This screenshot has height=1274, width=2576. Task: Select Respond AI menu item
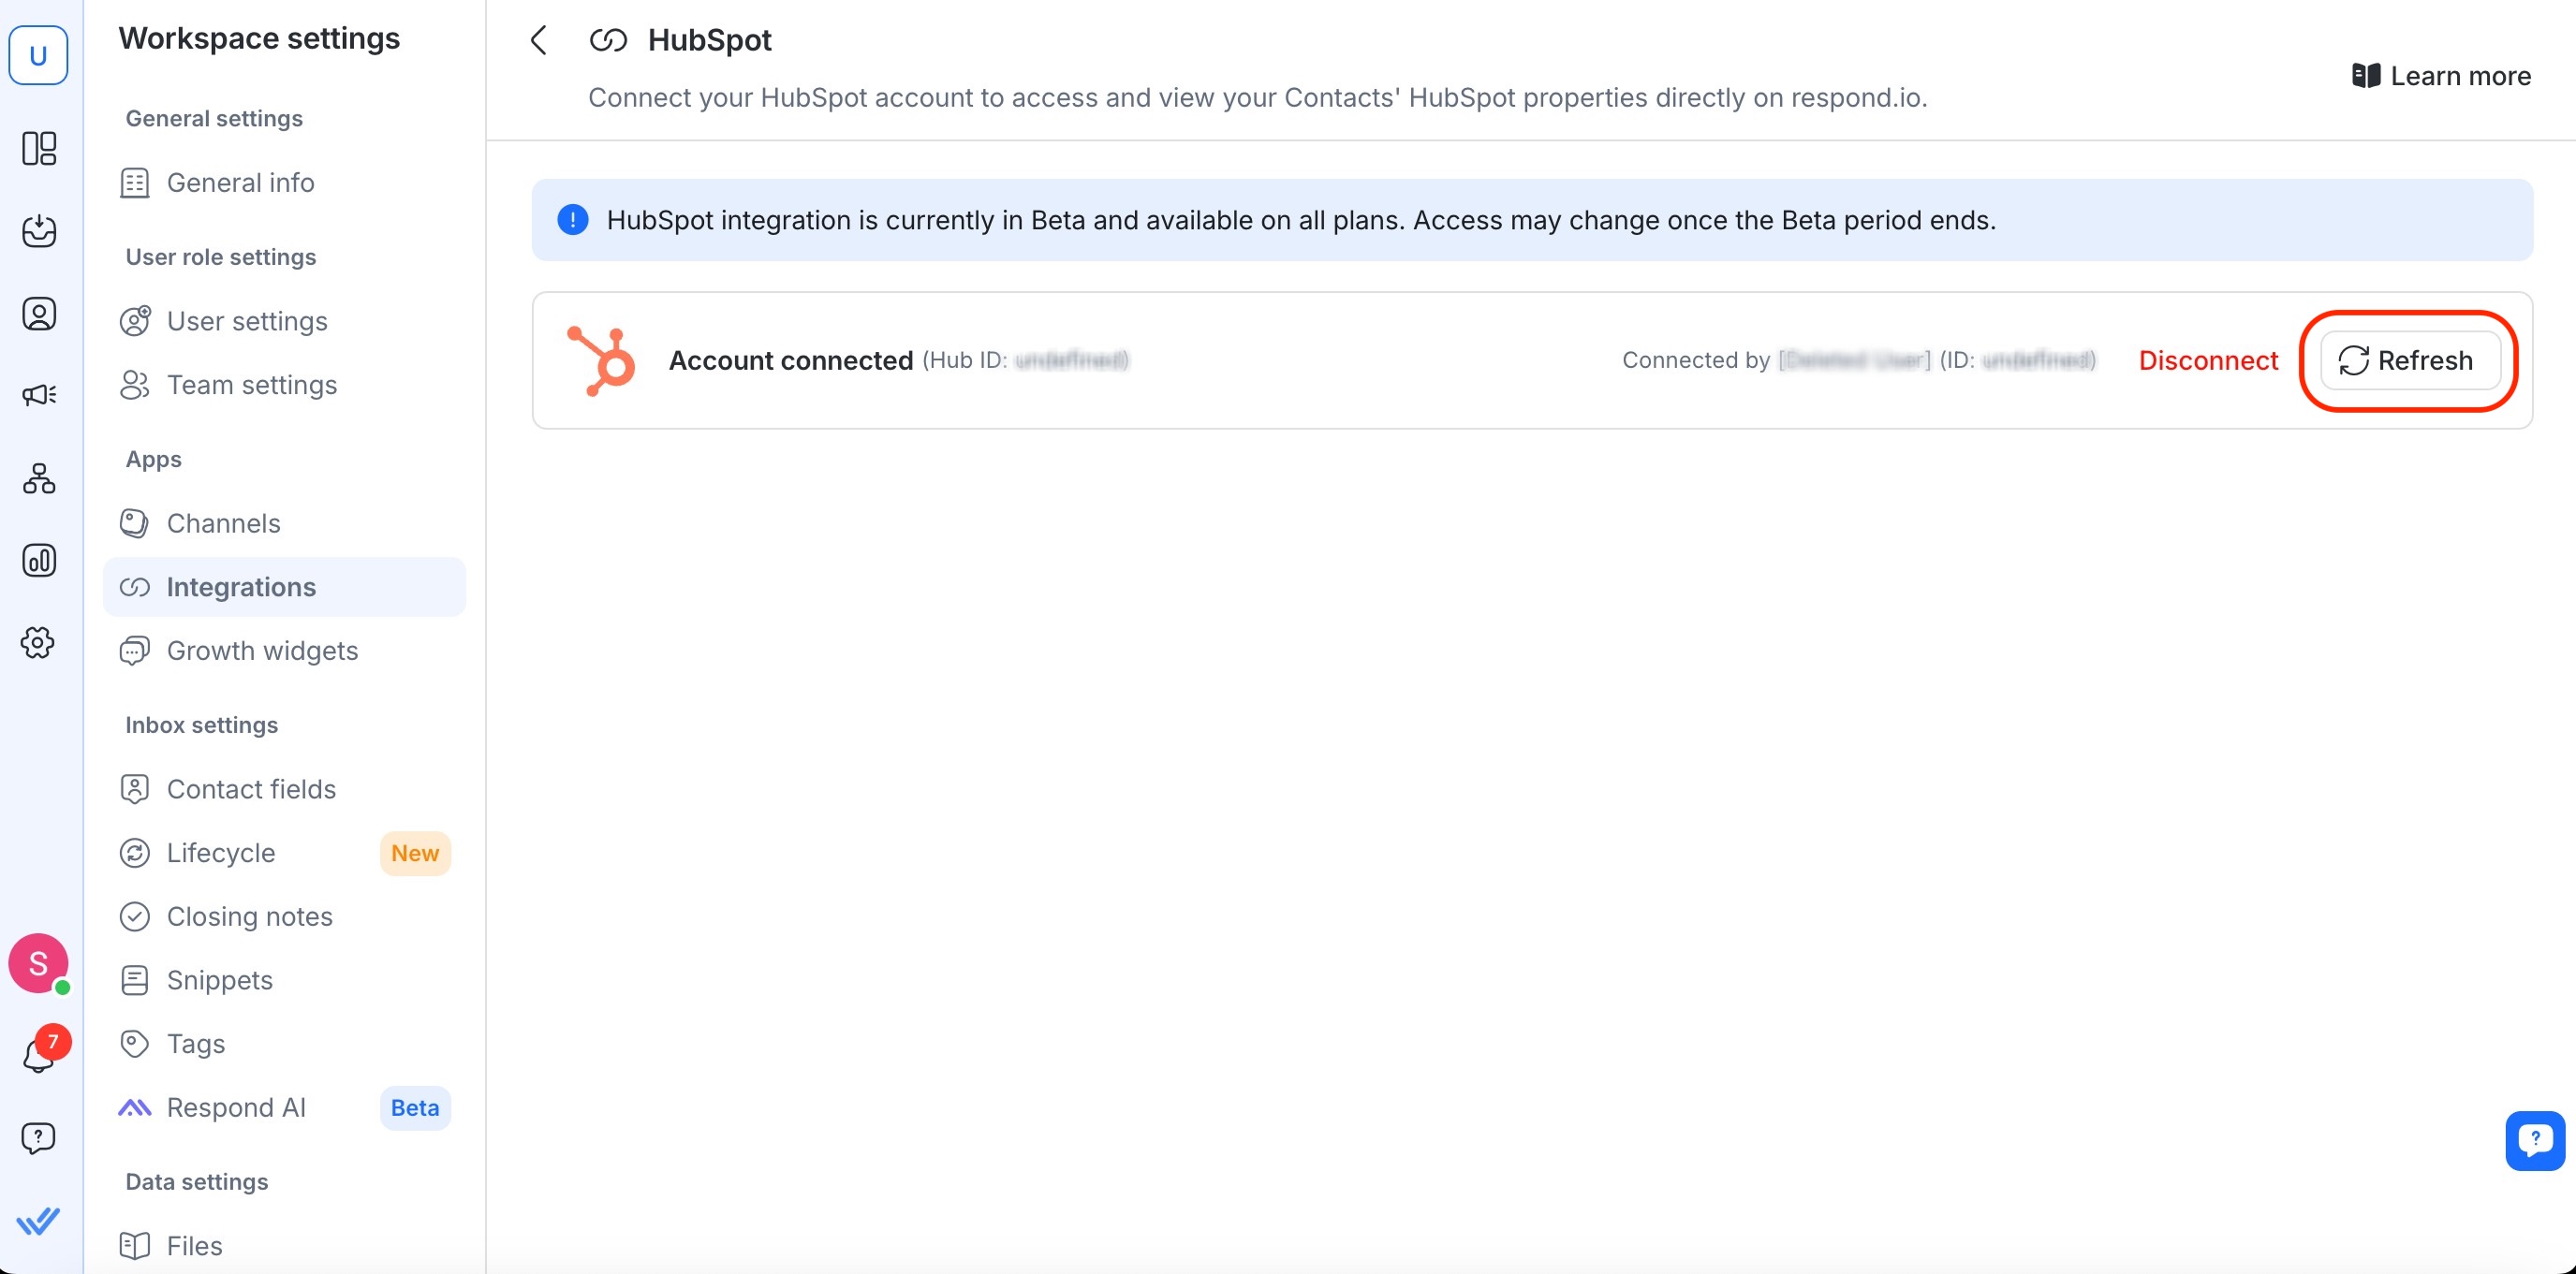[236, 1108]
